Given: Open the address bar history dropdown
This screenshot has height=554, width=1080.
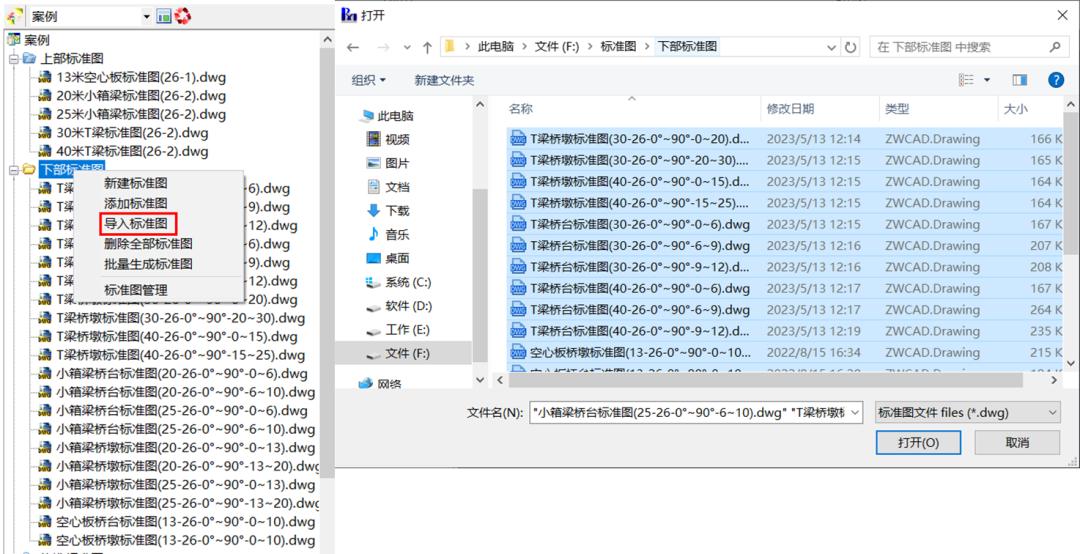Looking at the screenshot, I should [831, 48].
